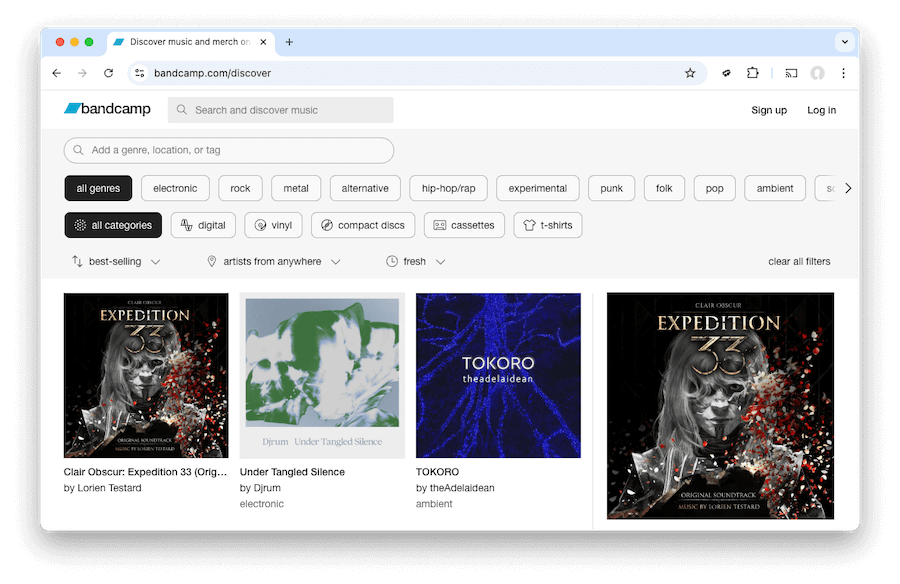Bookmark this page with the star icon
The image size is (900, 584).
(690, 73)
